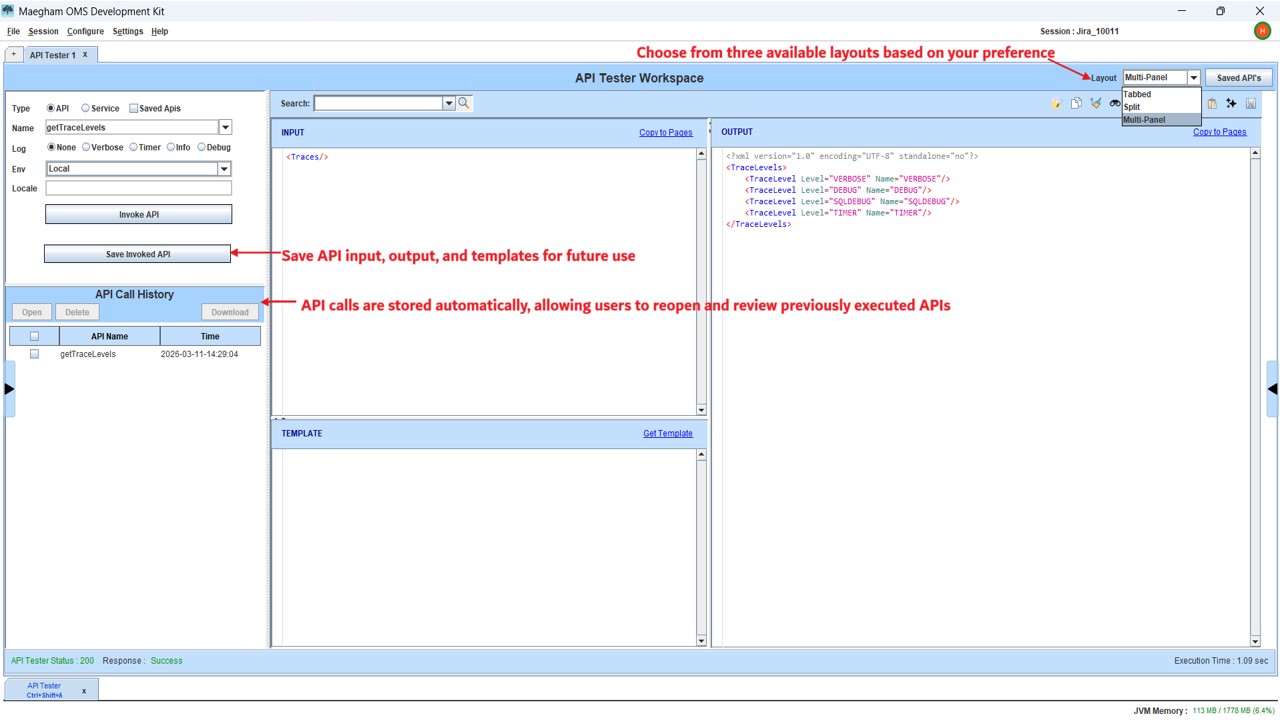Click the Maegham OMS icon in the title bar
The image size is (1280, 720).
10,11
